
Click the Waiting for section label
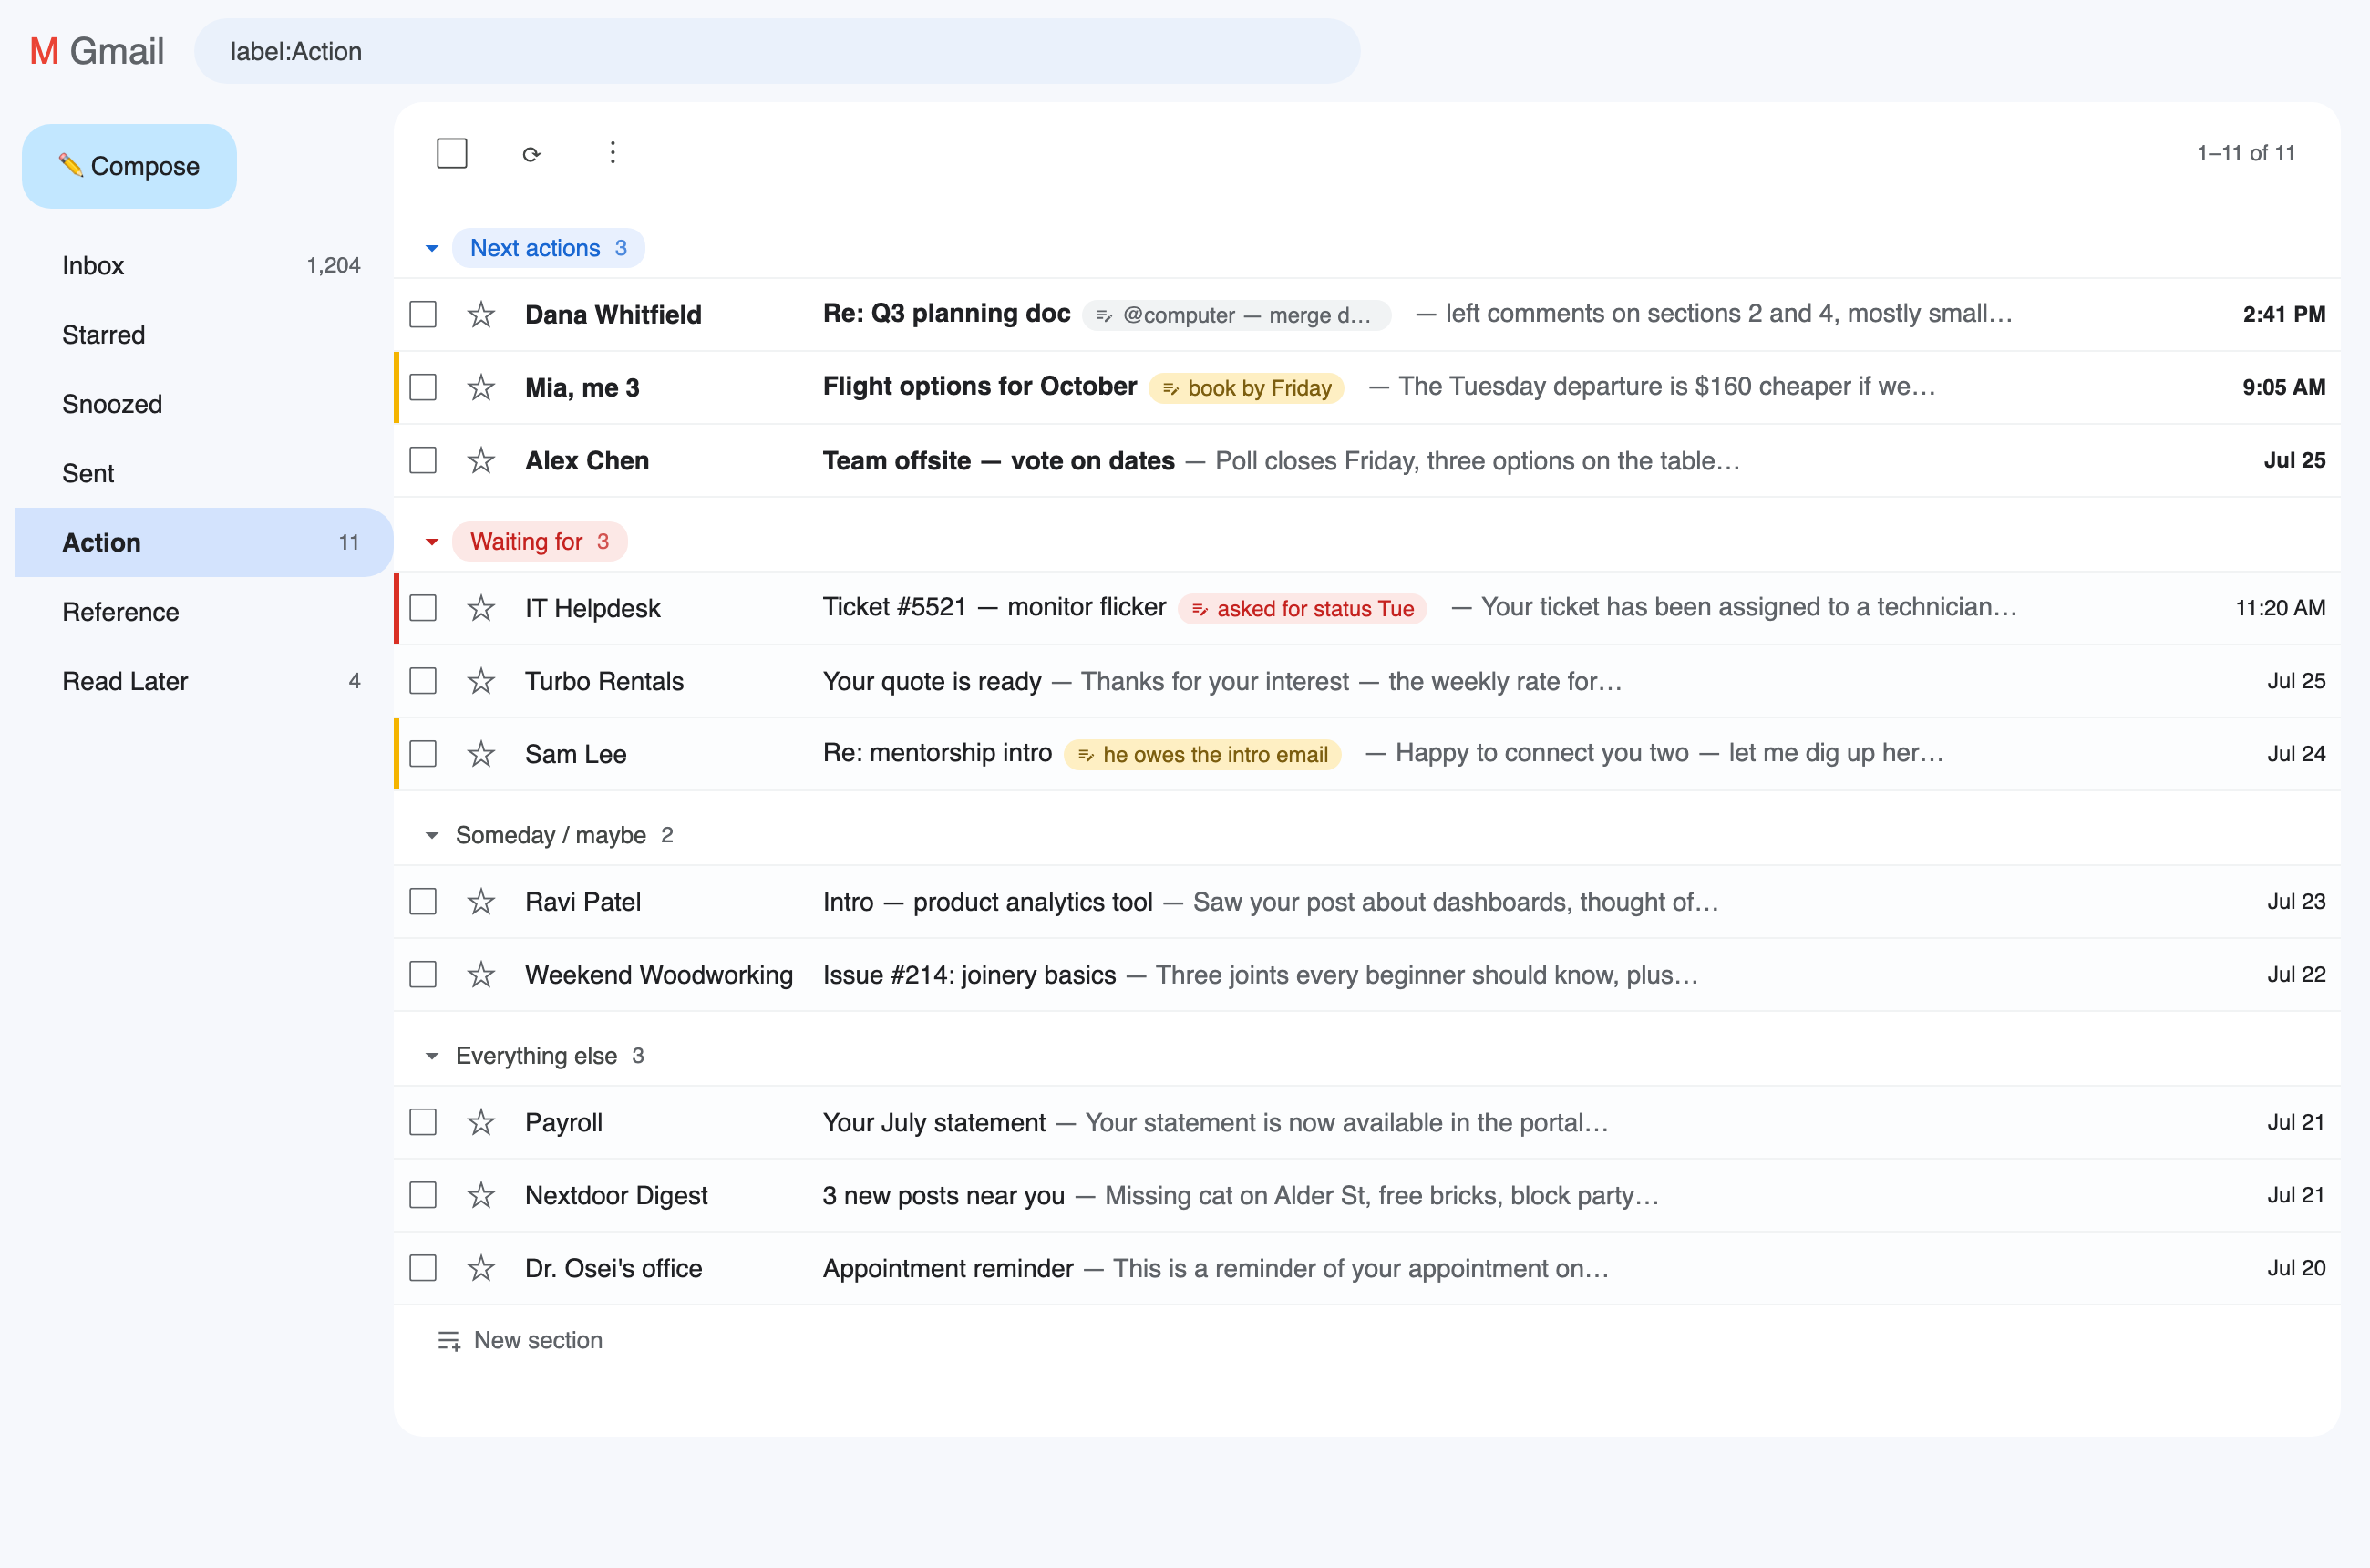[539, 542]
